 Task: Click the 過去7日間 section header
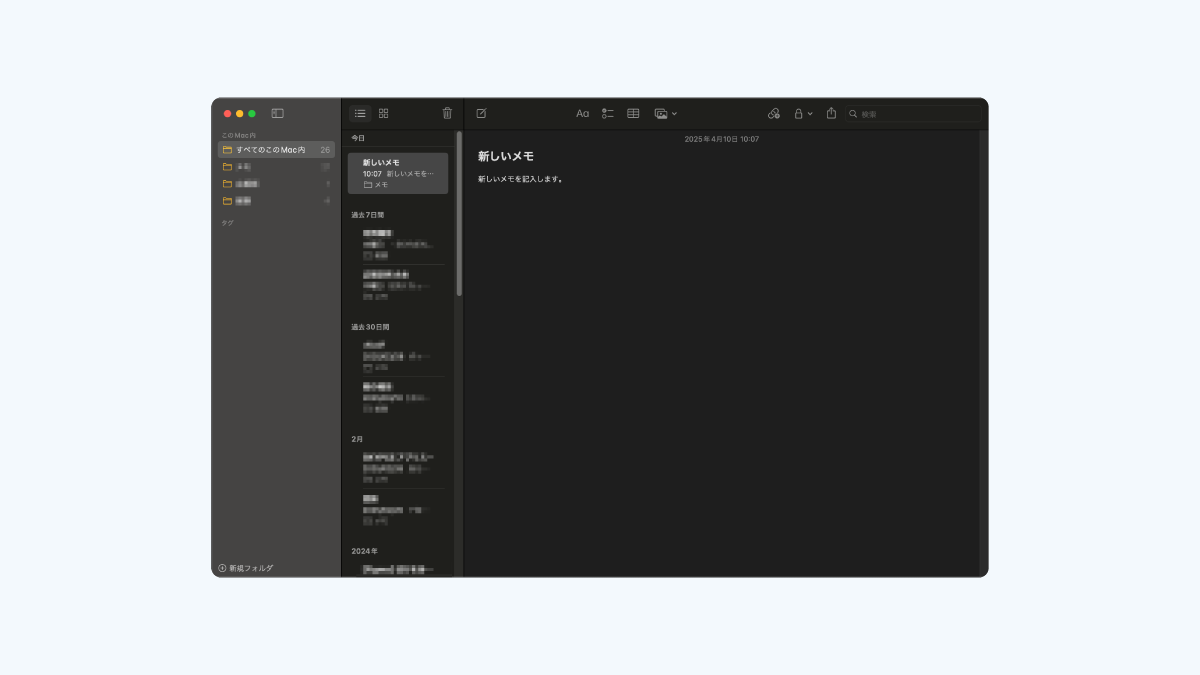368,215
